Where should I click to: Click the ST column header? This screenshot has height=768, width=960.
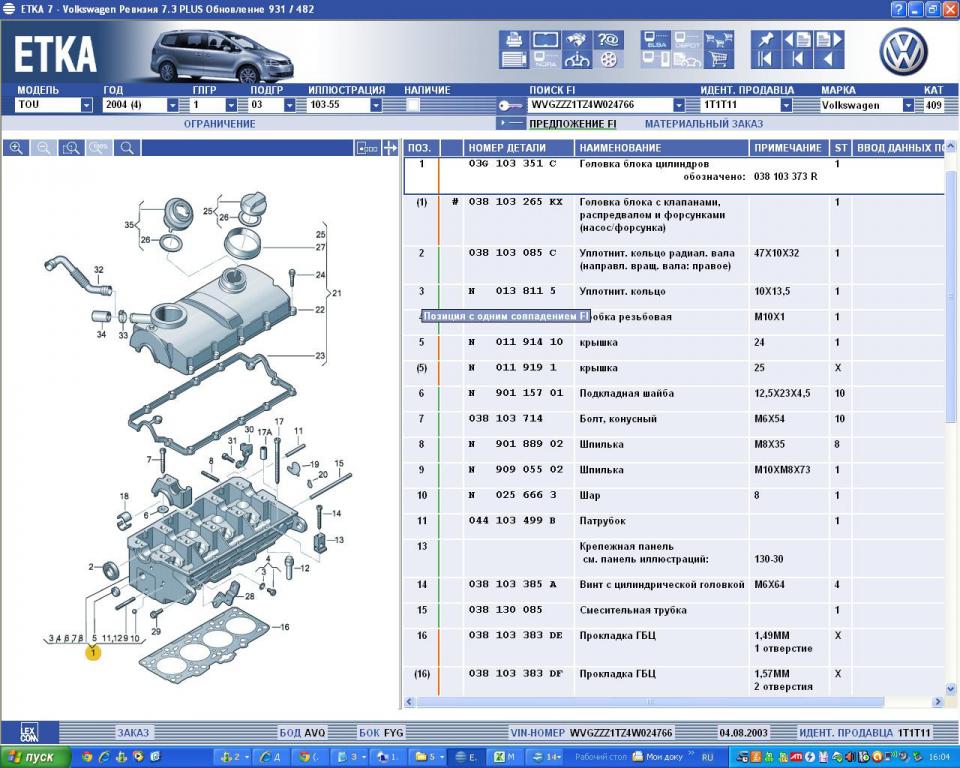point(841,148)
